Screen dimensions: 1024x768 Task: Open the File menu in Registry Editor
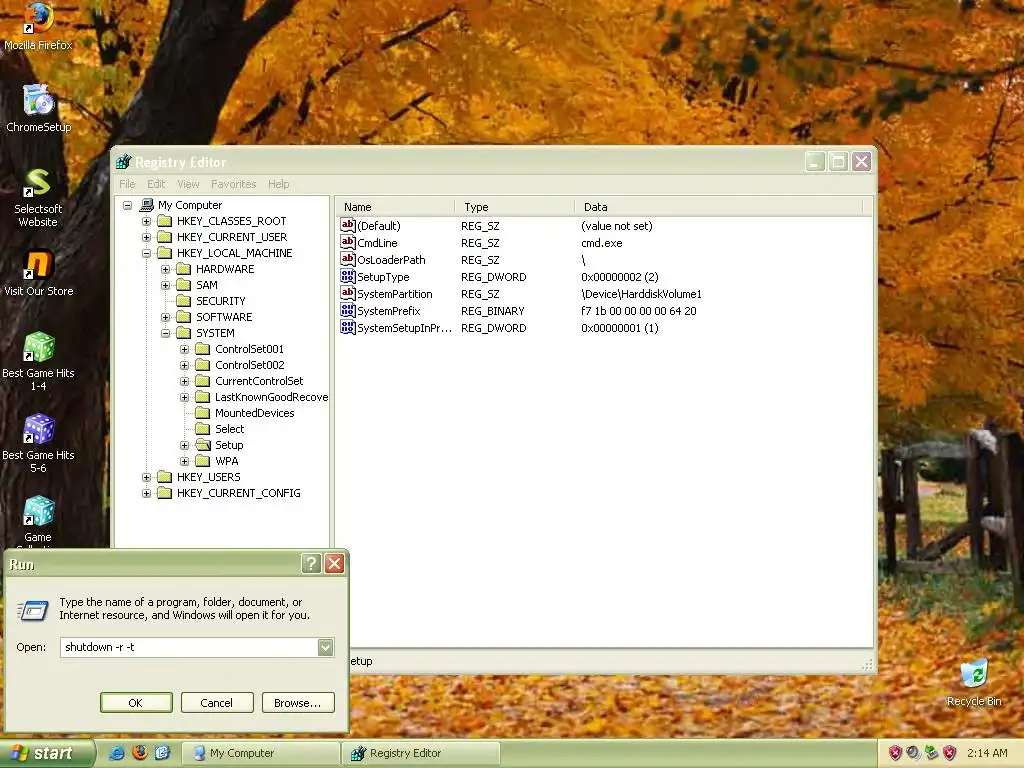coord(127,184)
